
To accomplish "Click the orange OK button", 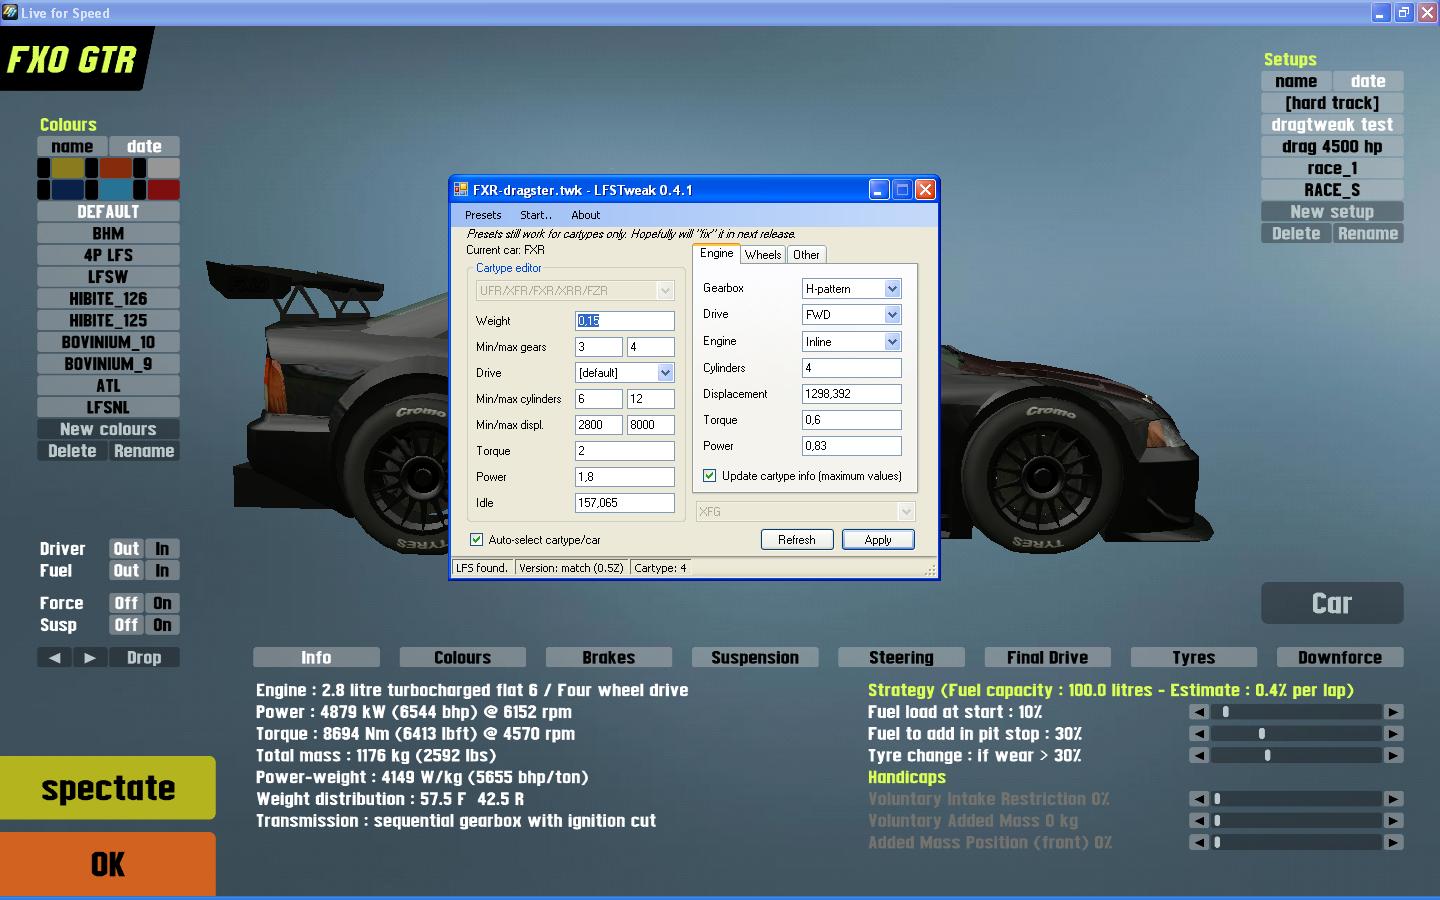I will click(x=108, y=864).
